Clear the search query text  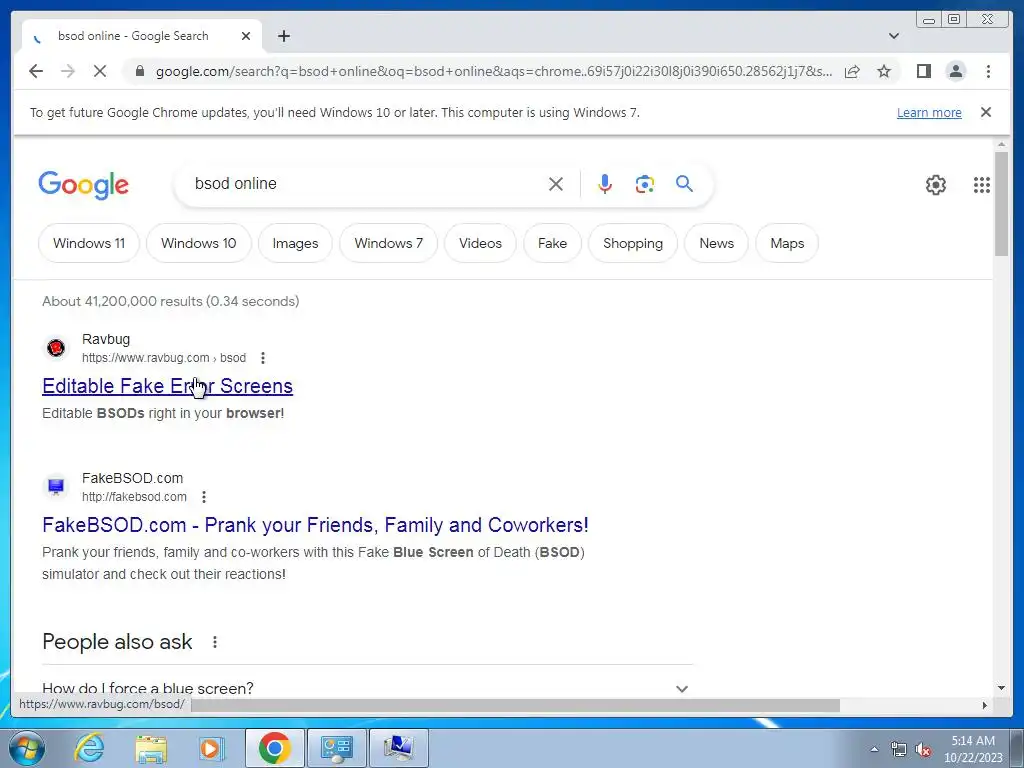click(556, 184)
